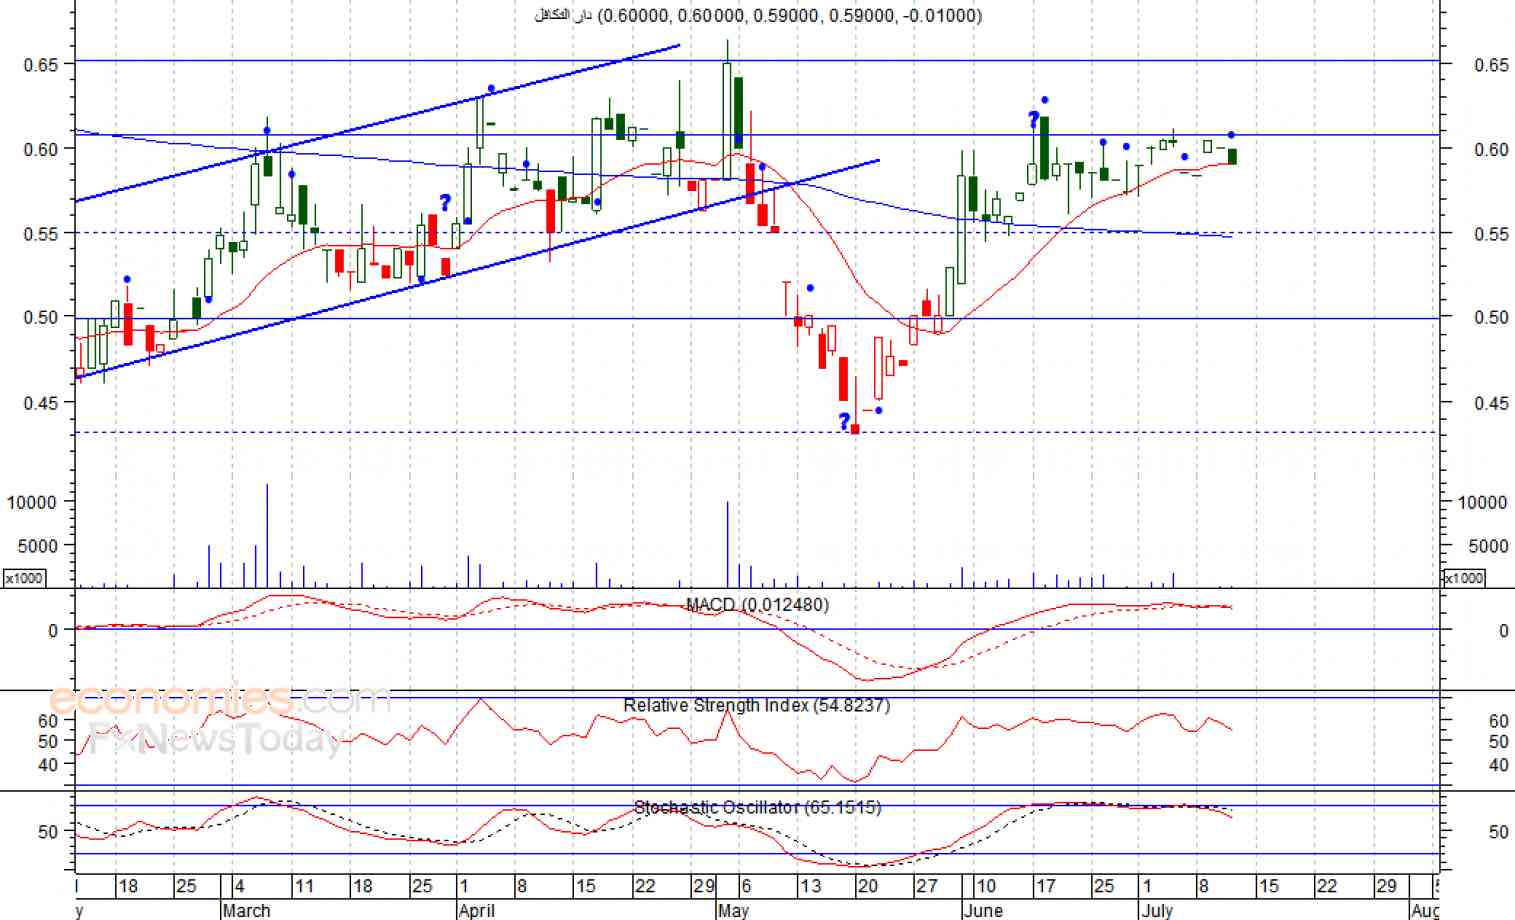Click the date label 11 on time axis
The height and width of the screenshot is (920, 1515).
tap(304, 886)
